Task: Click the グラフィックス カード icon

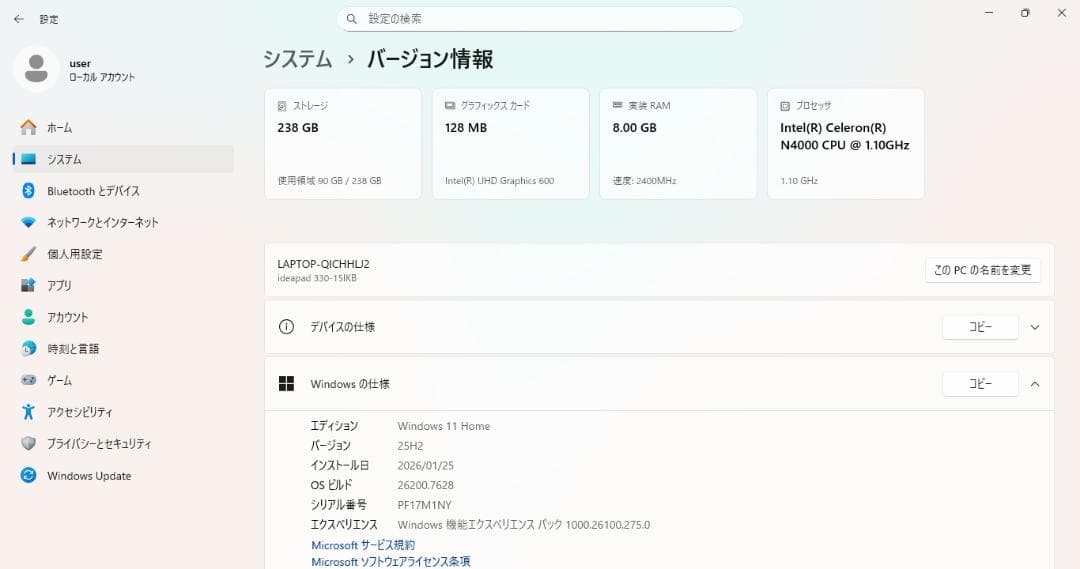Action: (450, 105)
